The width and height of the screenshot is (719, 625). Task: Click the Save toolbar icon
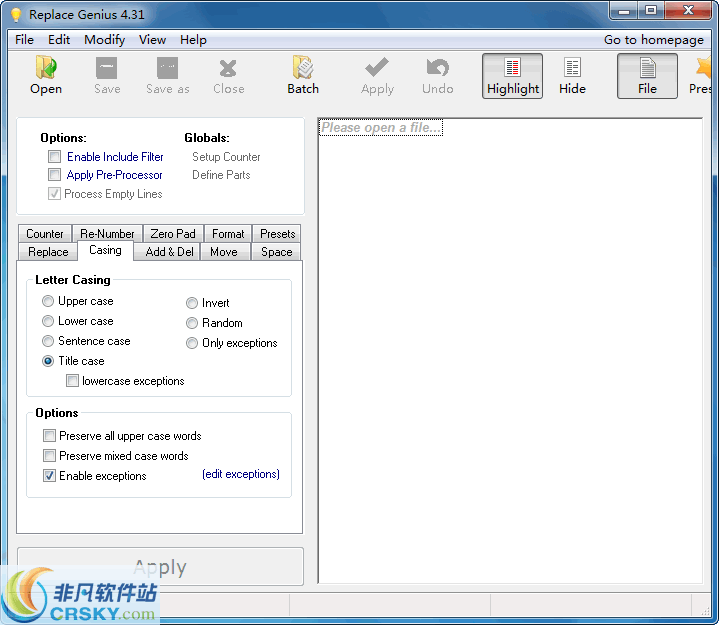click(x=107, y=76)
